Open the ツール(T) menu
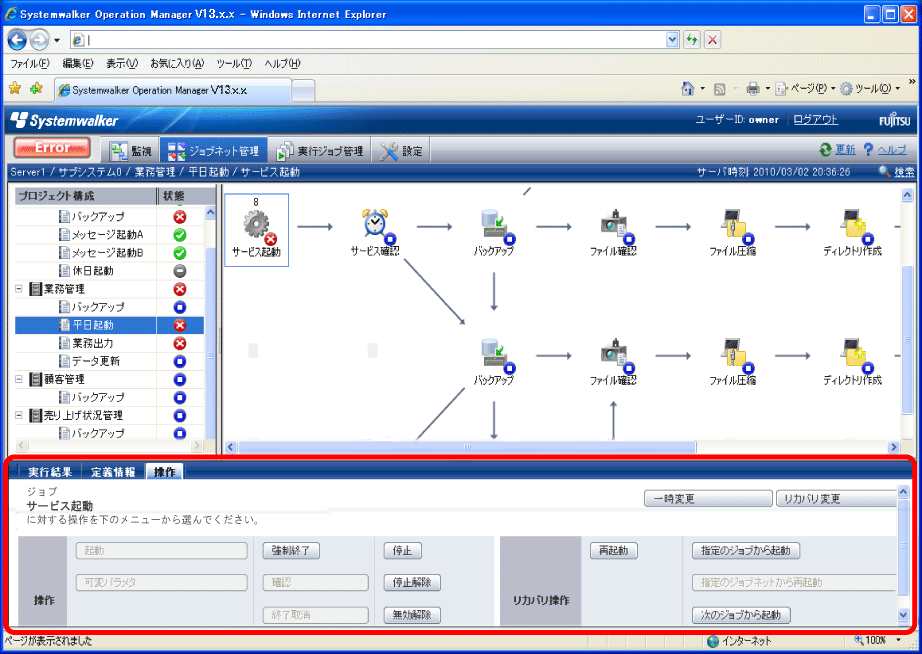922x654 pixels. click(x=233, y=64)
